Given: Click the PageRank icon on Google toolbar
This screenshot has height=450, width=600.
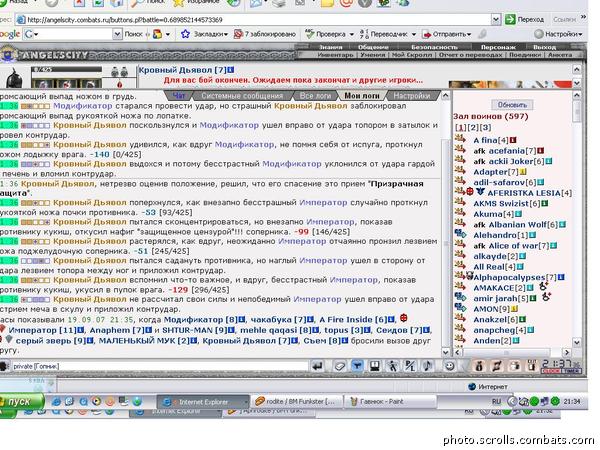Looking at the screenshot, I should point(157,34).
